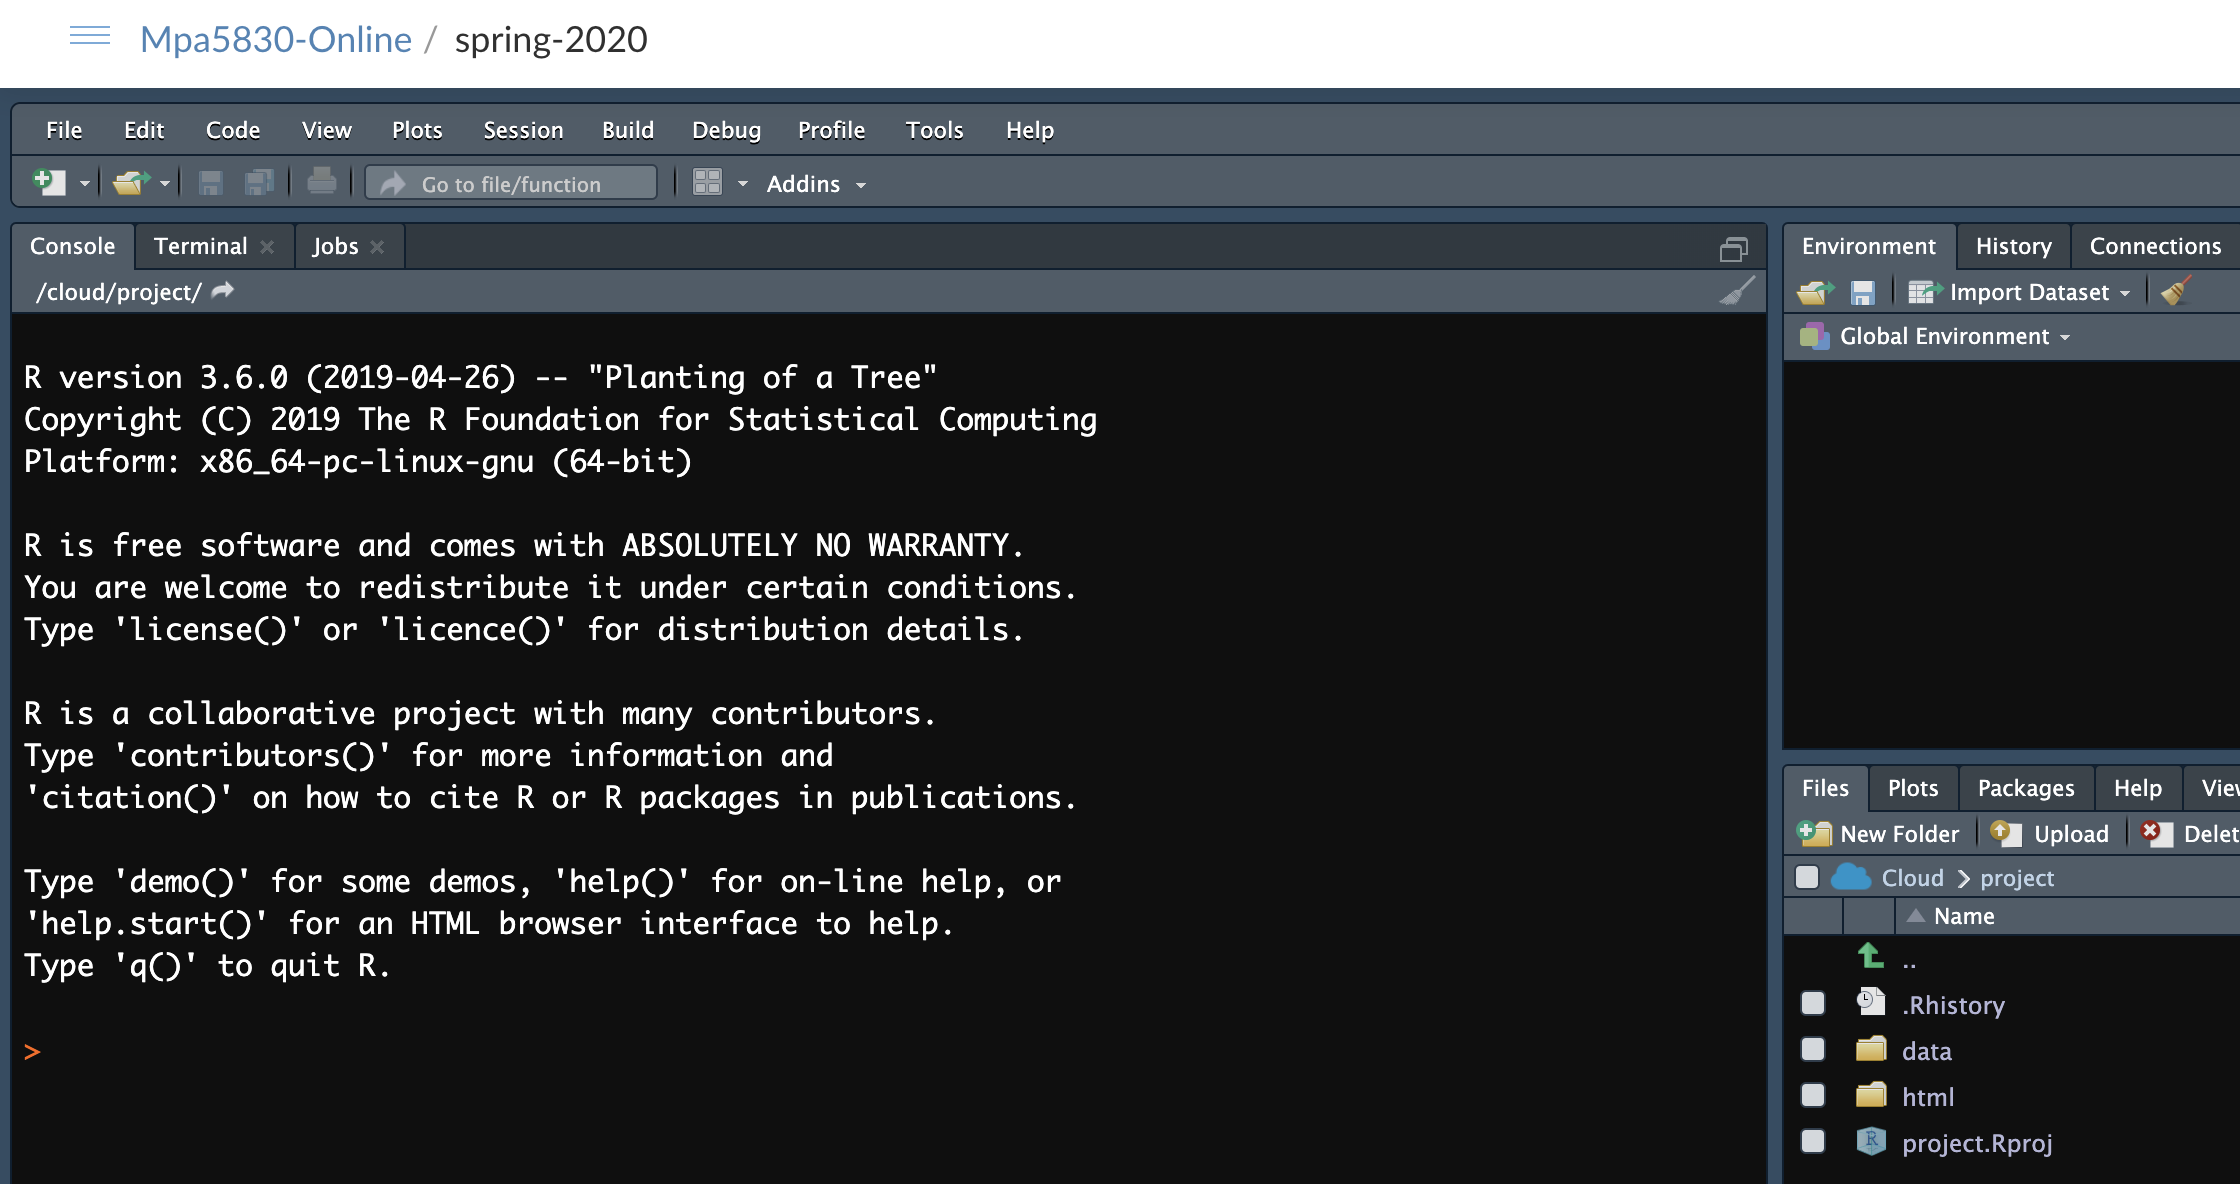Clear the console with the broom icon
2240x1184 pixels.
1737,291
